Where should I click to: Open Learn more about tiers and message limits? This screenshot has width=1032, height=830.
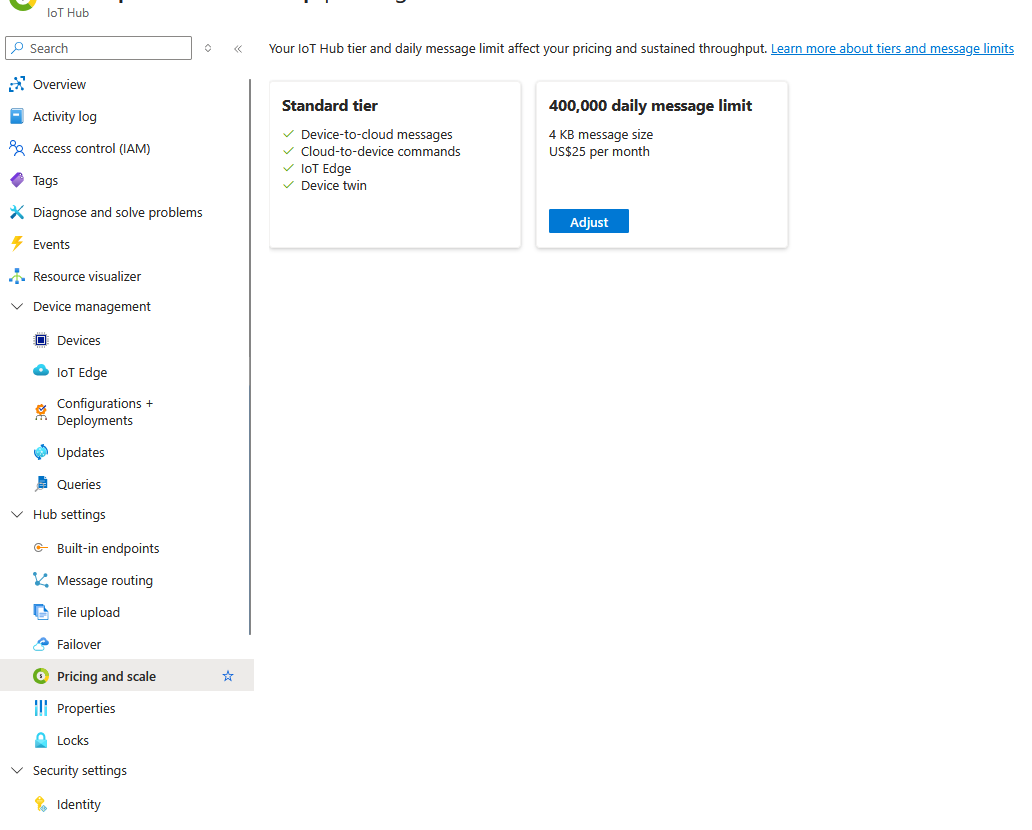pyautogui.click(x=892, y=49)
